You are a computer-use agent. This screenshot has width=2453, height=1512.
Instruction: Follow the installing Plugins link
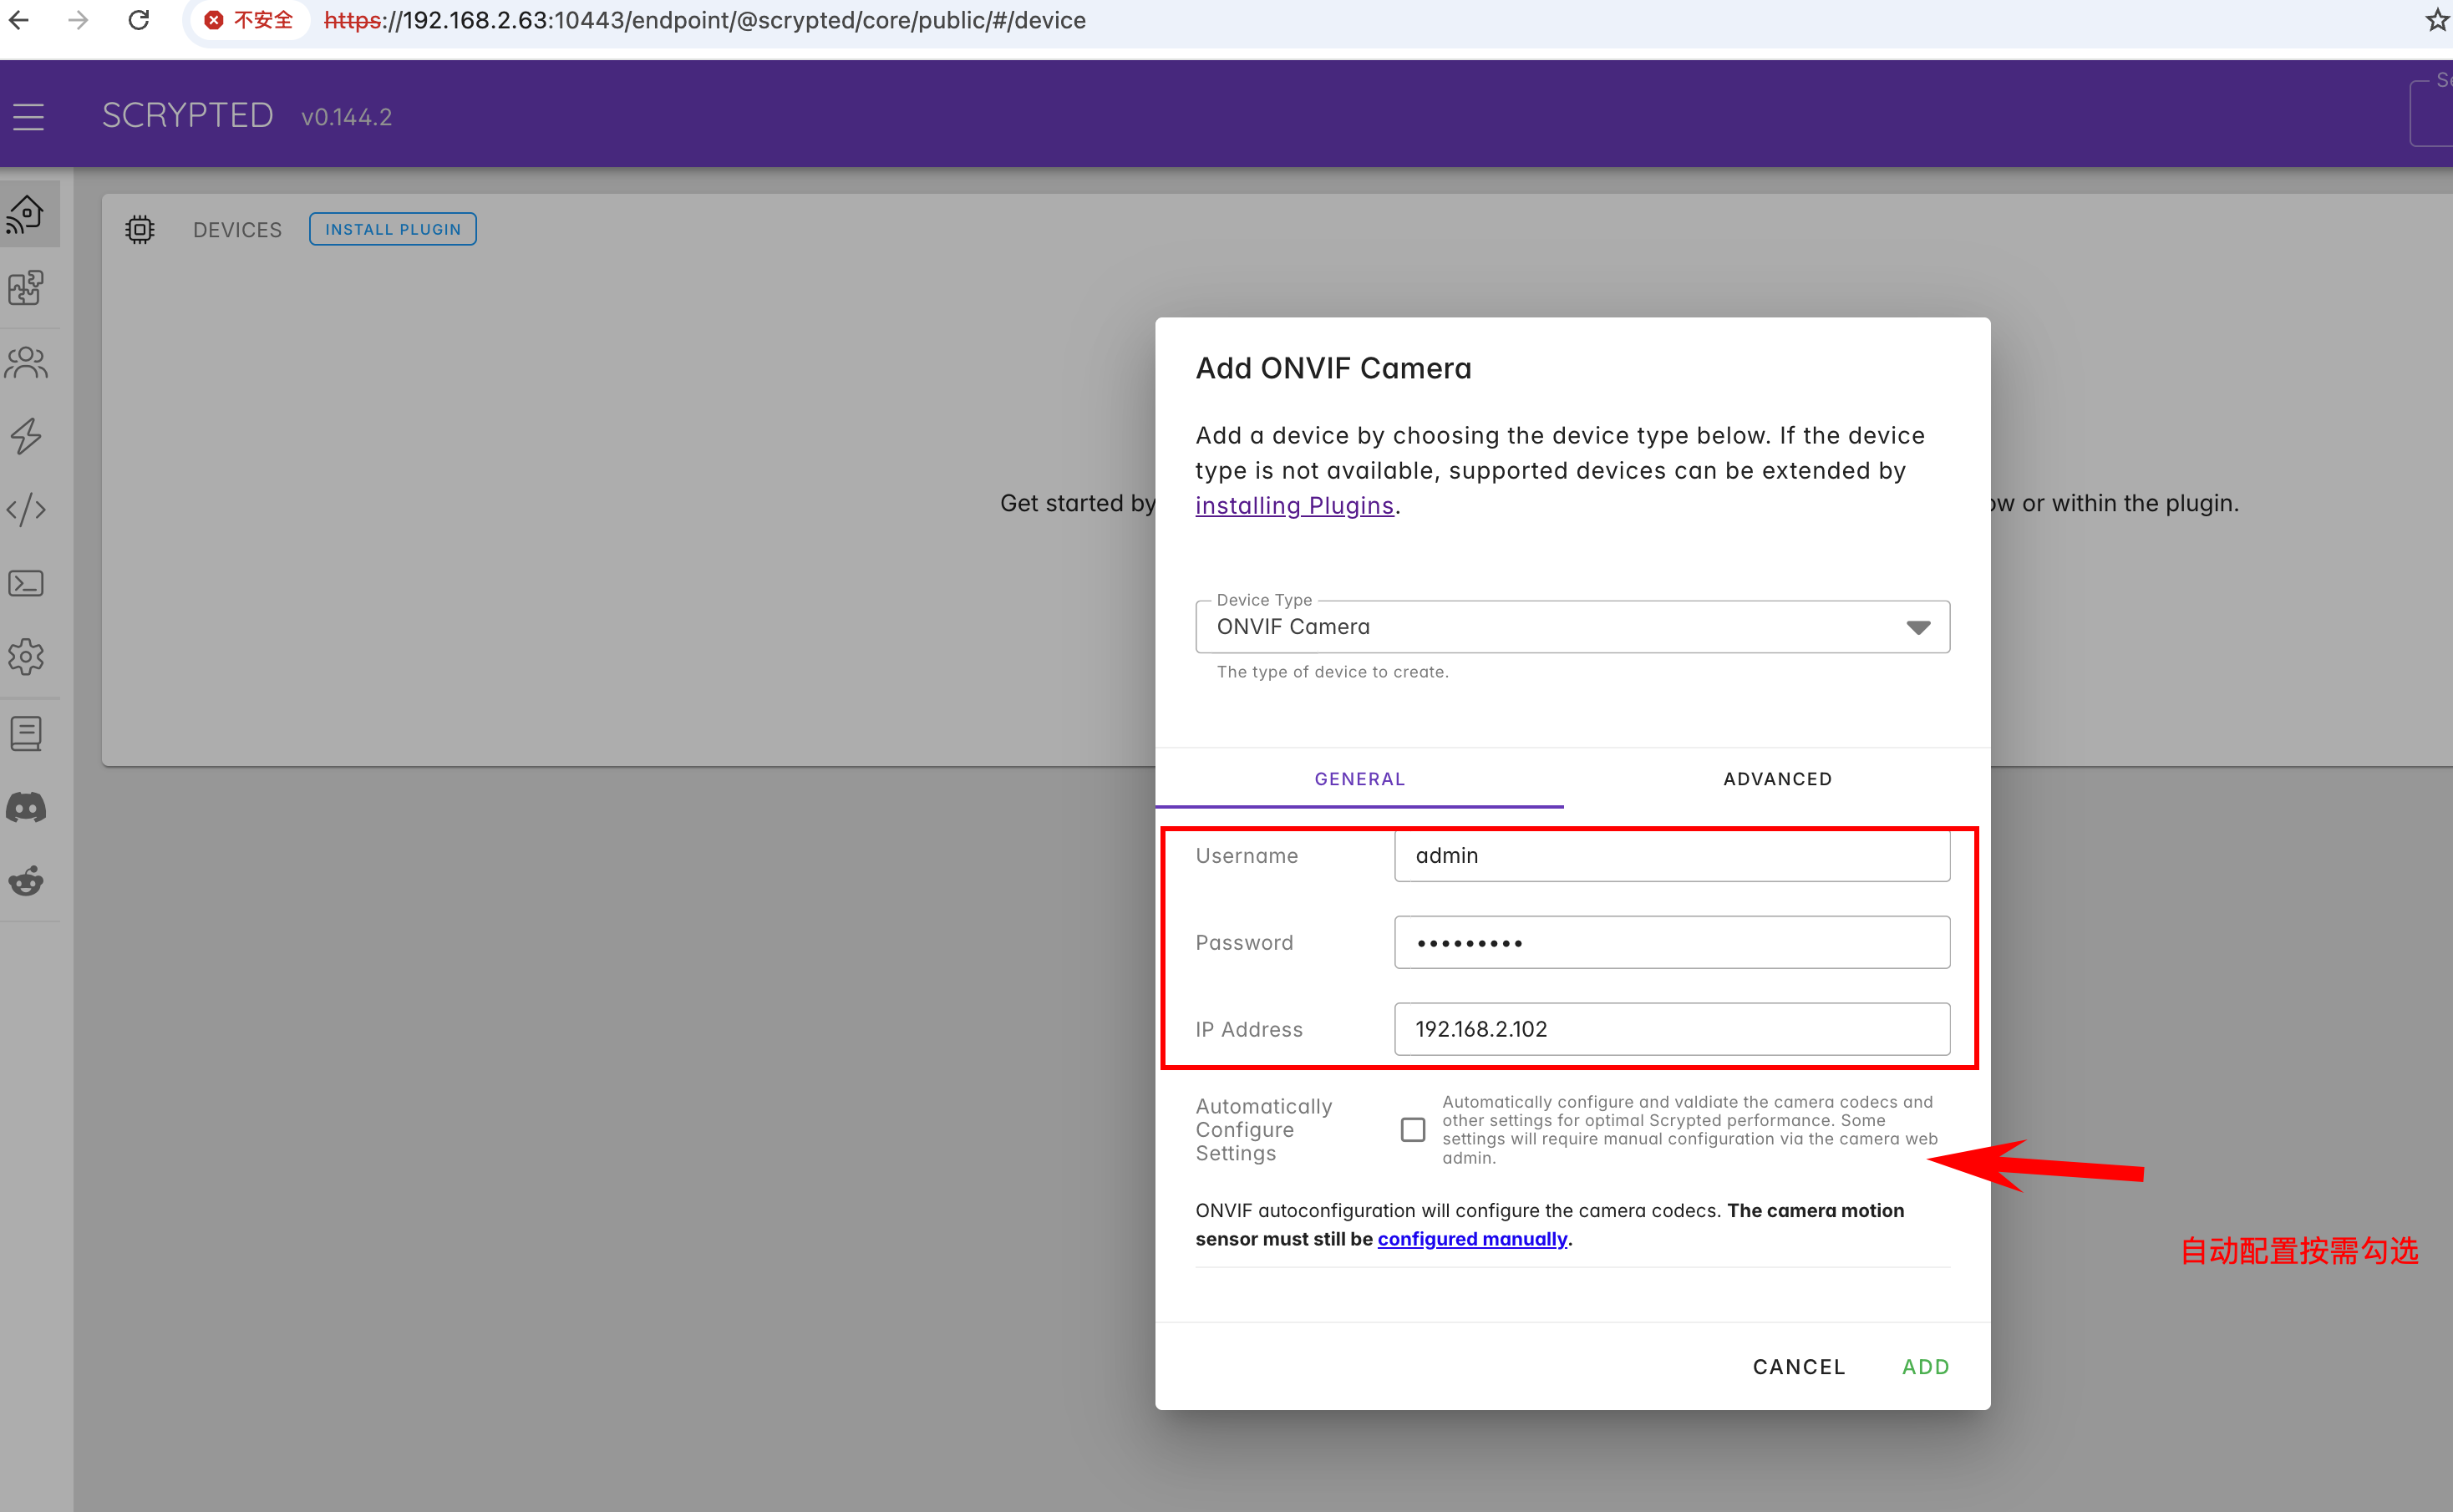click(1294, 506)
